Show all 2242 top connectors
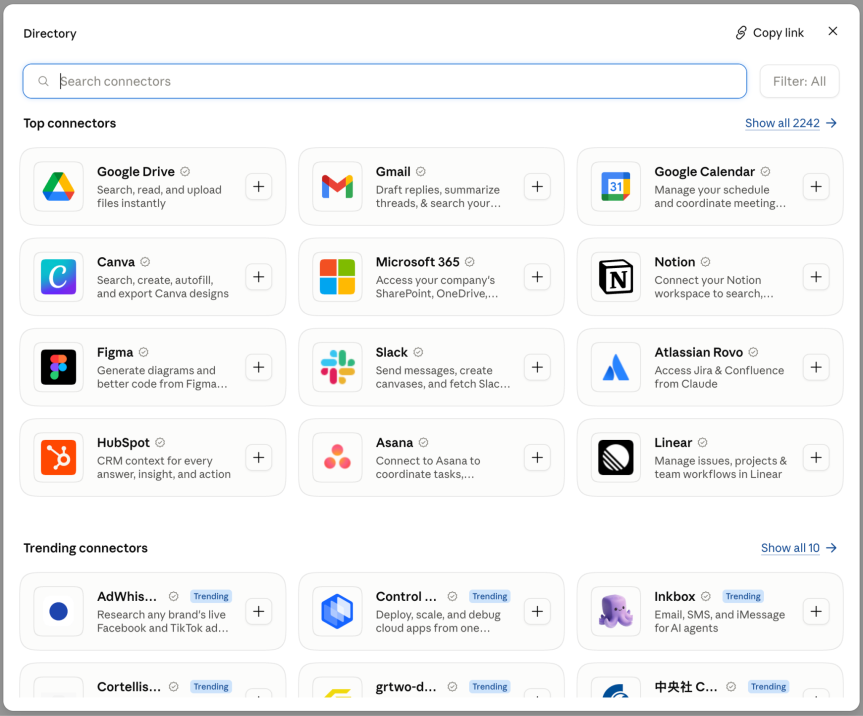863x716 pixels. point(791,123)
